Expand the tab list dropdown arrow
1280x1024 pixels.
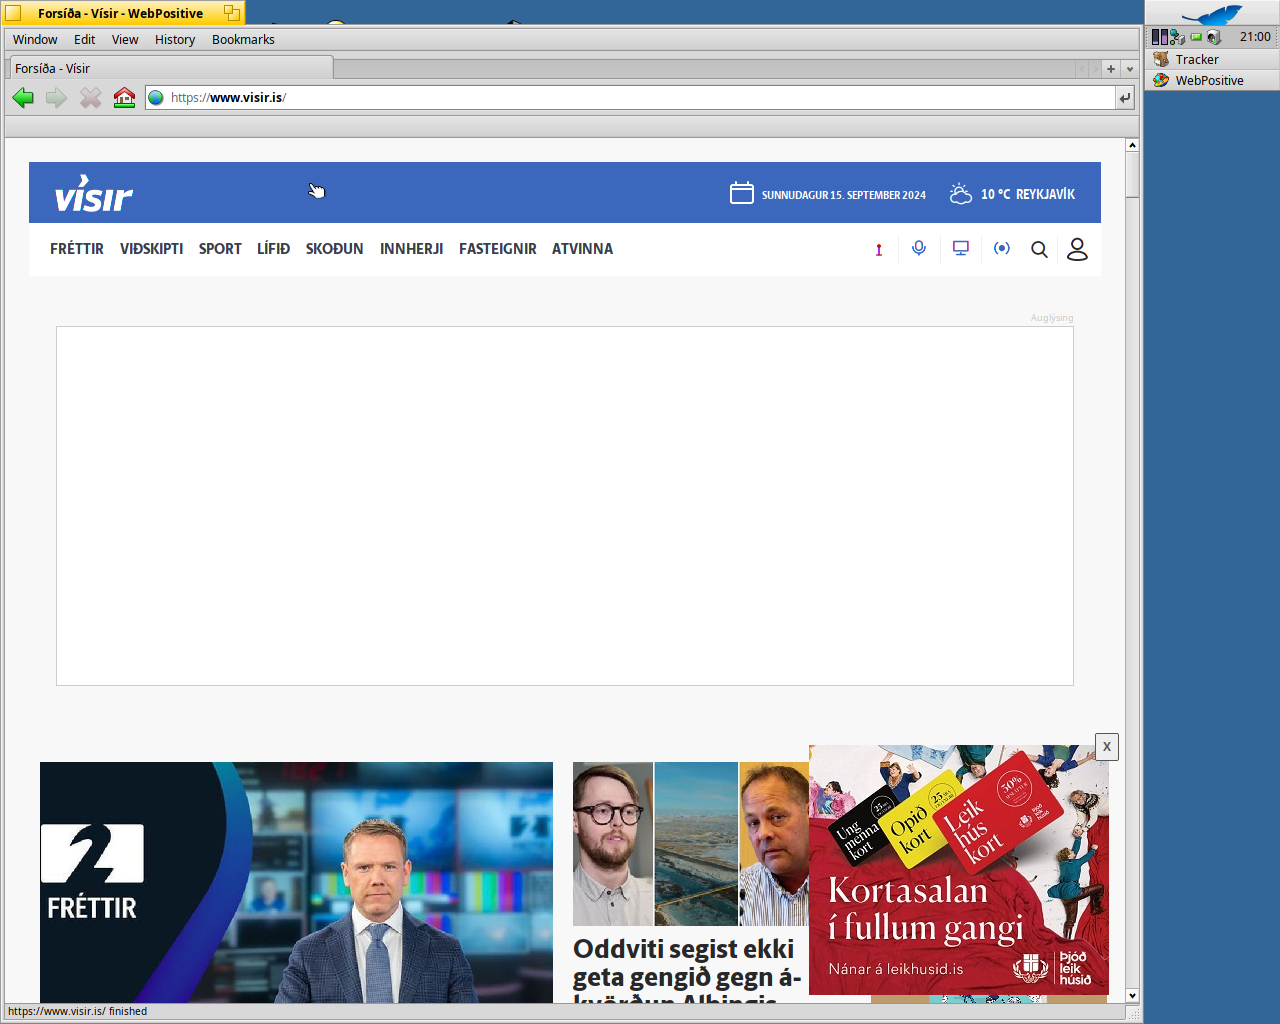(x=1130, y=69)
